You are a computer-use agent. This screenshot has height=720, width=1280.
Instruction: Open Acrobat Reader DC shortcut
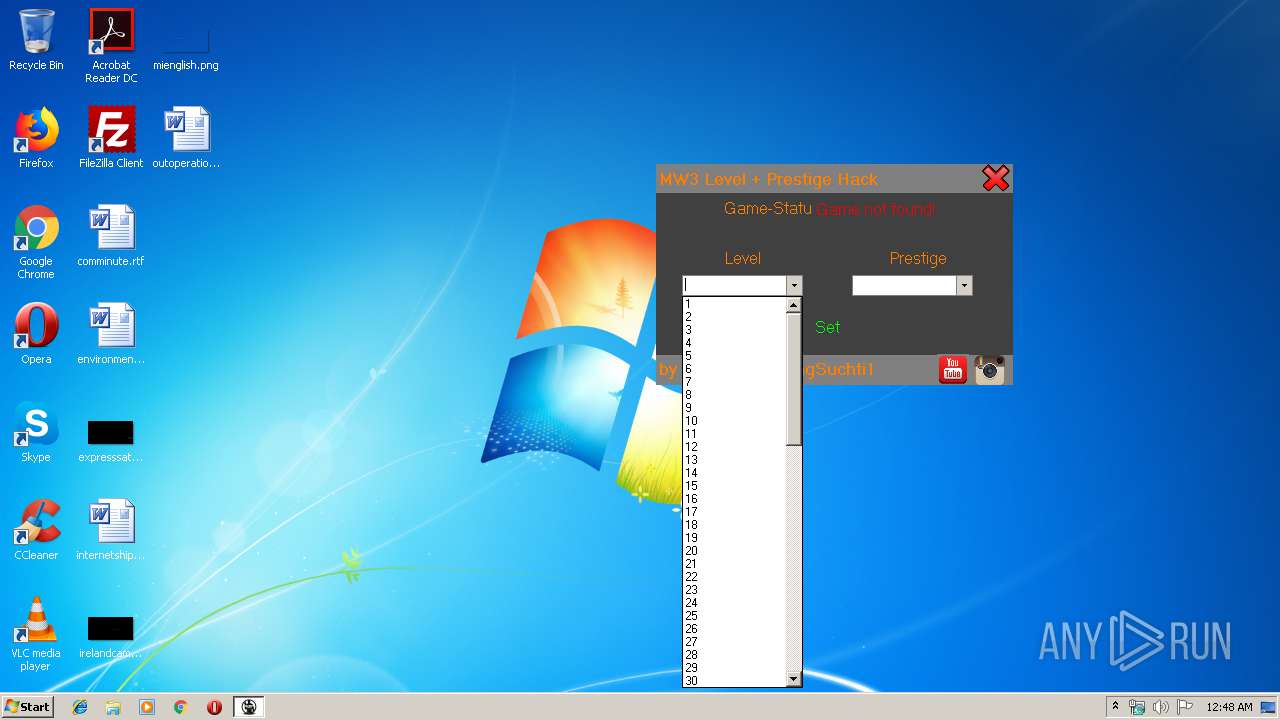tap(111, 46)
